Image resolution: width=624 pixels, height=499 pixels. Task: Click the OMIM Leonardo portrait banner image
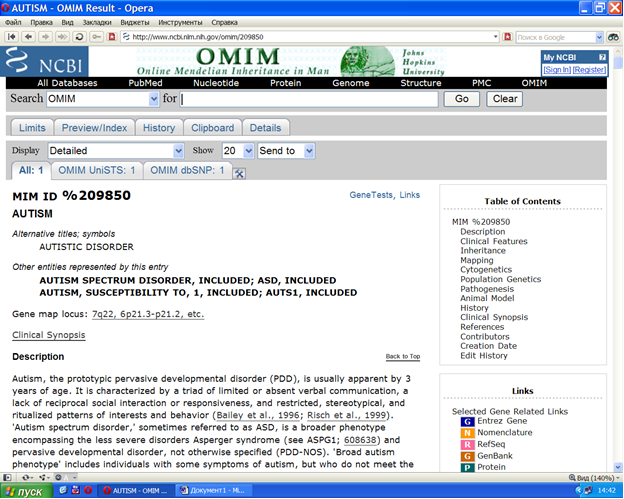367,61
